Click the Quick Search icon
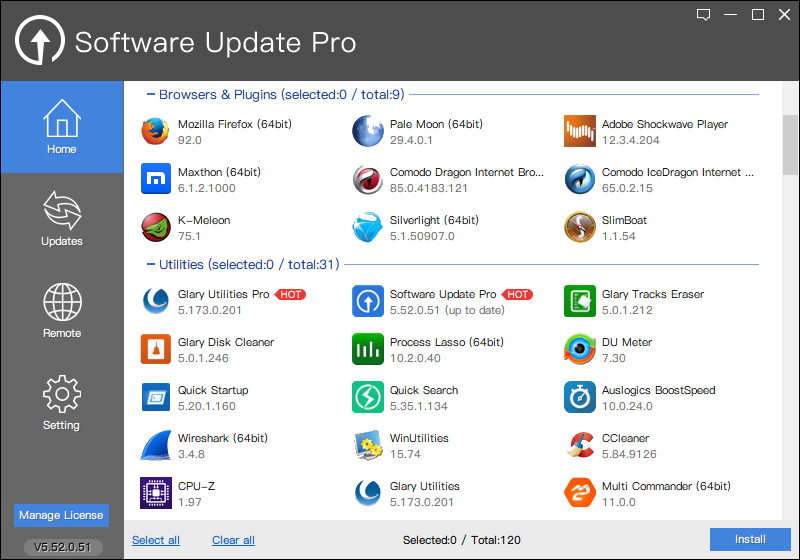 (x=368, y=397)
